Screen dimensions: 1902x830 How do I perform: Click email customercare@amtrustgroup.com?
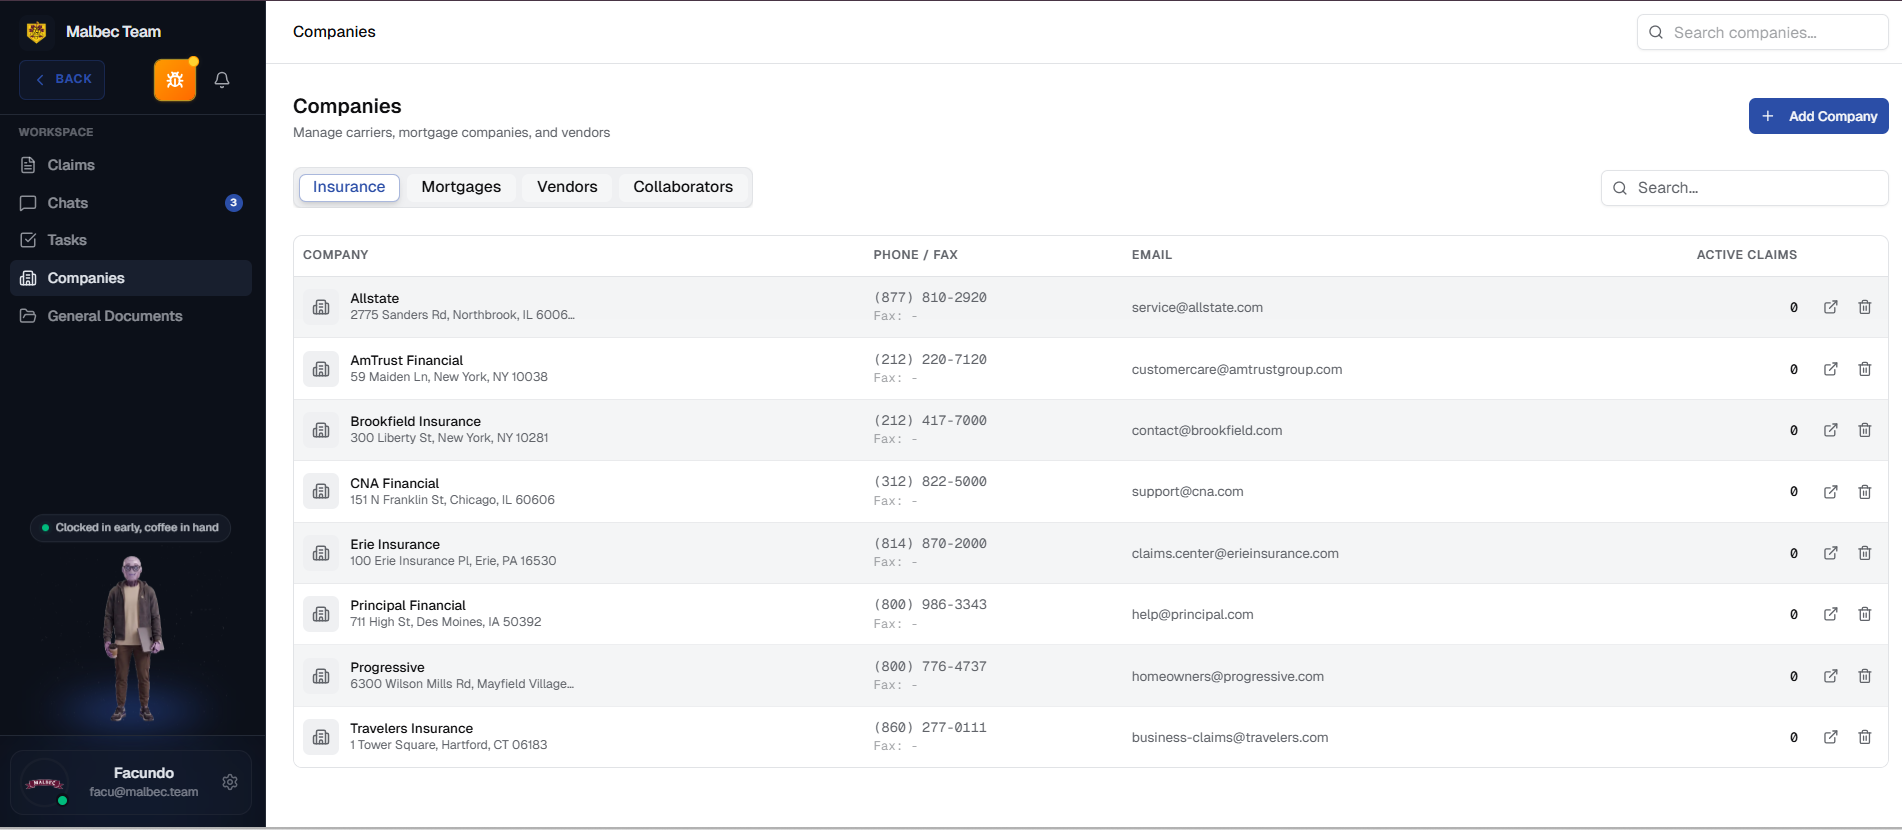(x=1237, y=369)
